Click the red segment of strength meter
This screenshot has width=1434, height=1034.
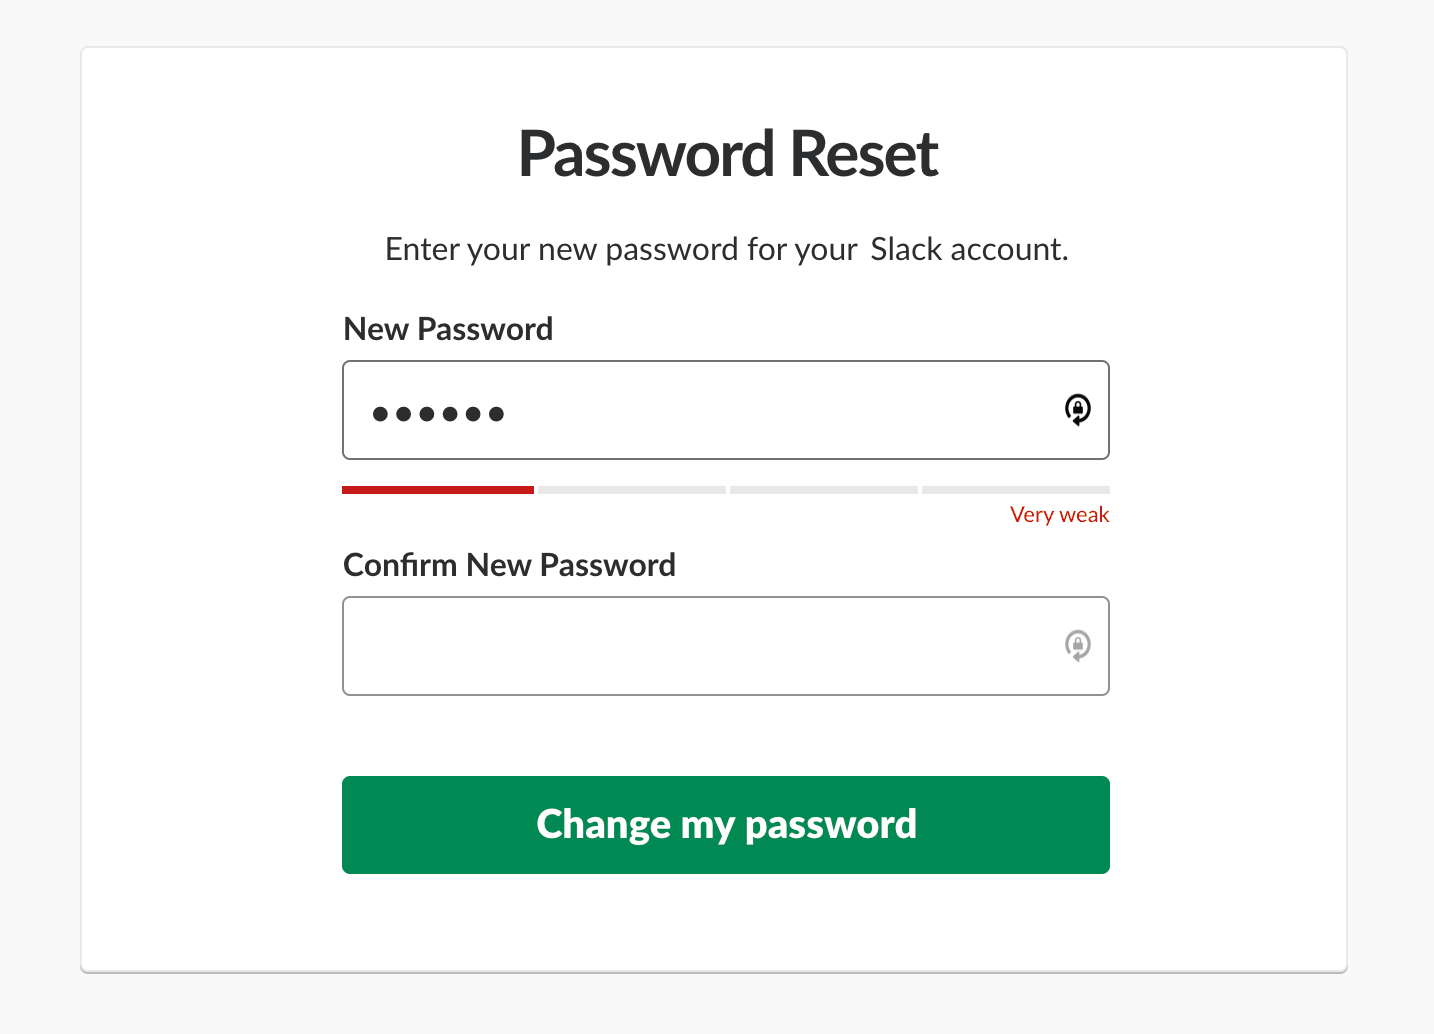click(x=438, y=490)
